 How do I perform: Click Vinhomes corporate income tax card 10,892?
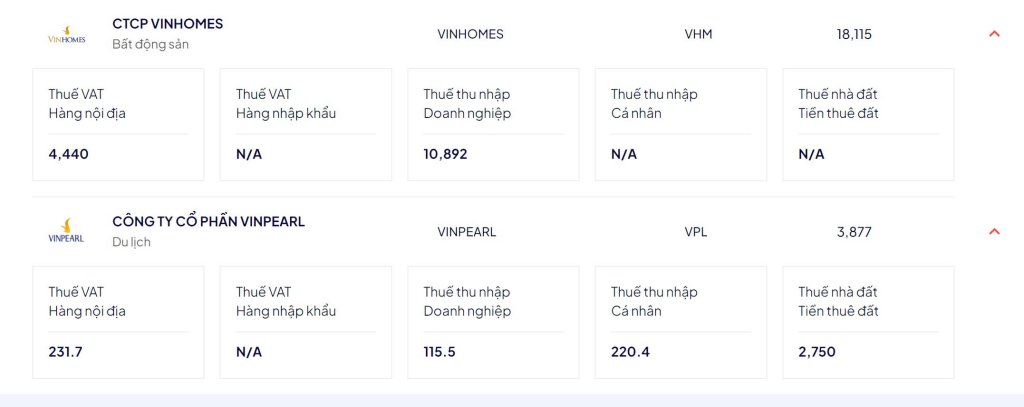pos(493,124)
